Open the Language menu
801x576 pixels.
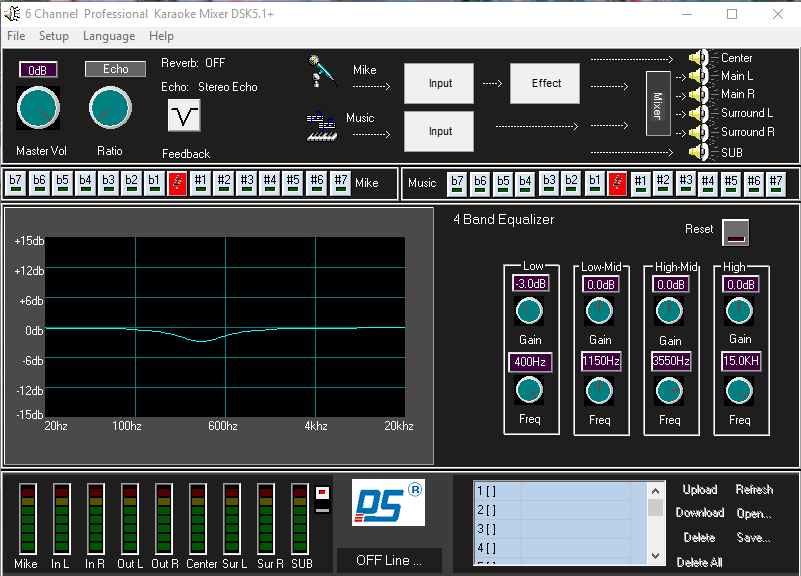(x=109, y=36)
